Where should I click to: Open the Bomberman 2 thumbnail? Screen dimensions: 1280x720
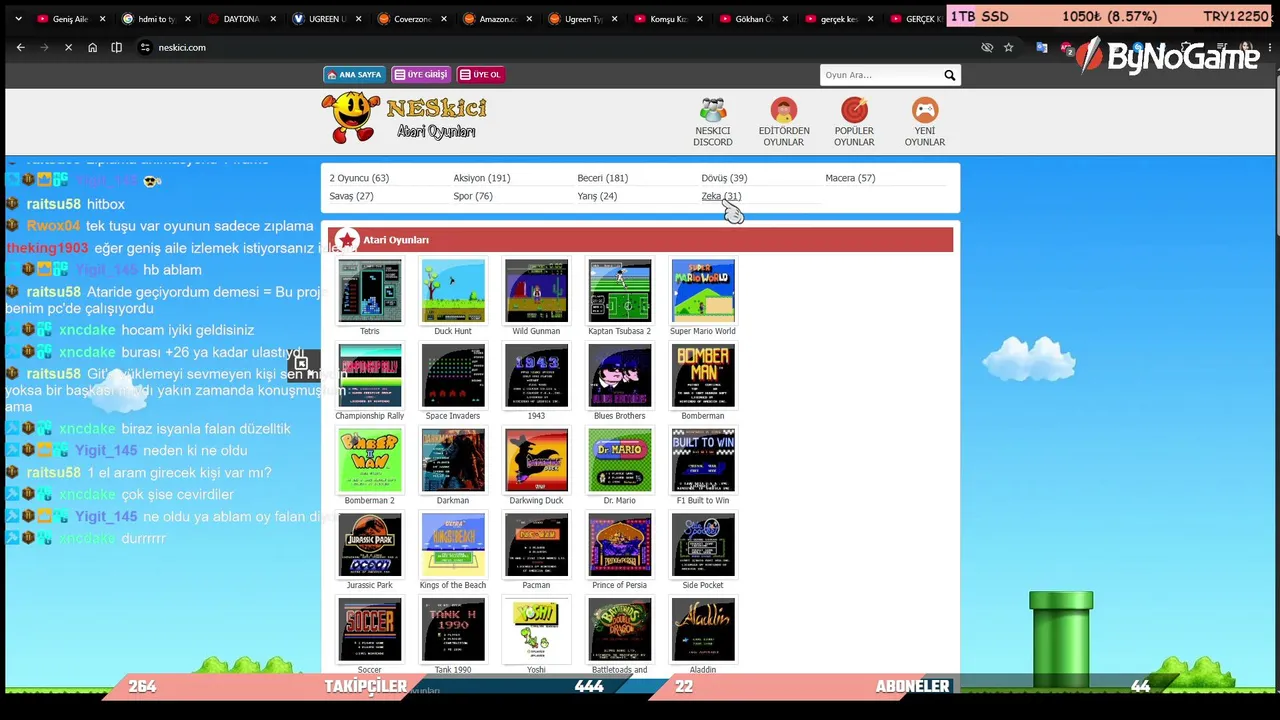tap(370, 460)
